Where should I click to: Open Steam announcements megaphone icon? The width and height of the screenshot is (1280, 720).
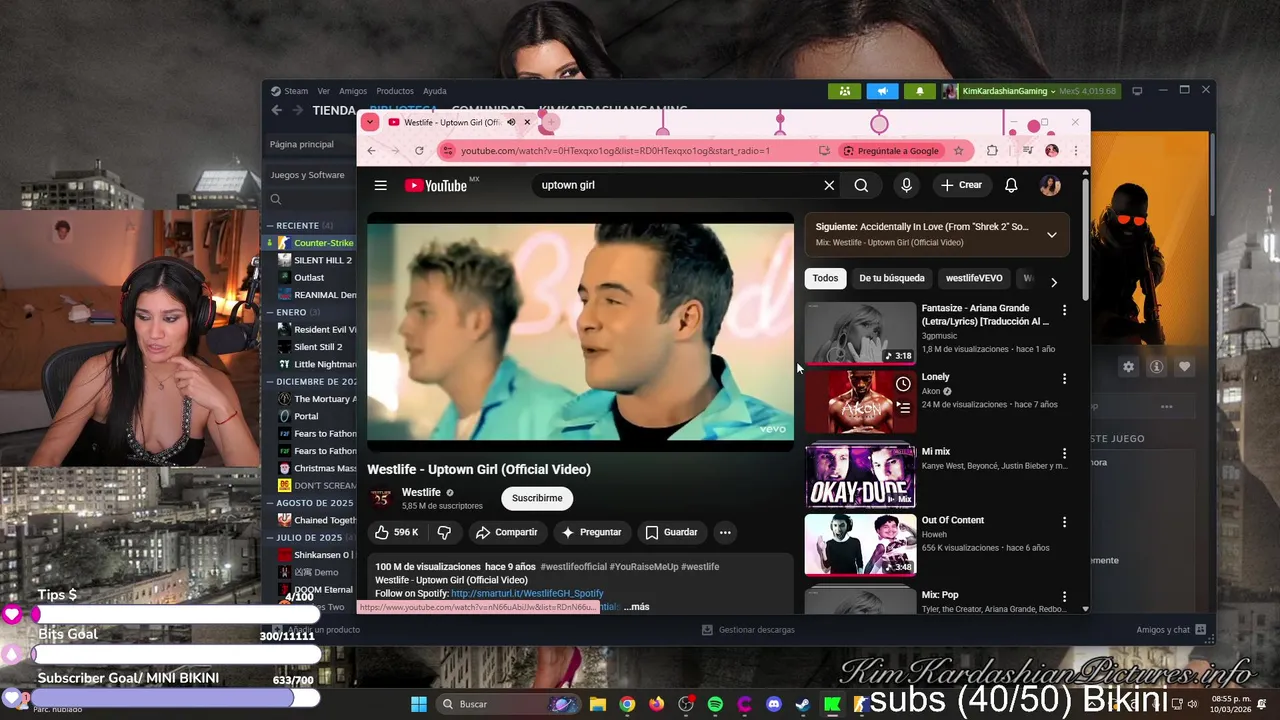click(x=882, y=91)
